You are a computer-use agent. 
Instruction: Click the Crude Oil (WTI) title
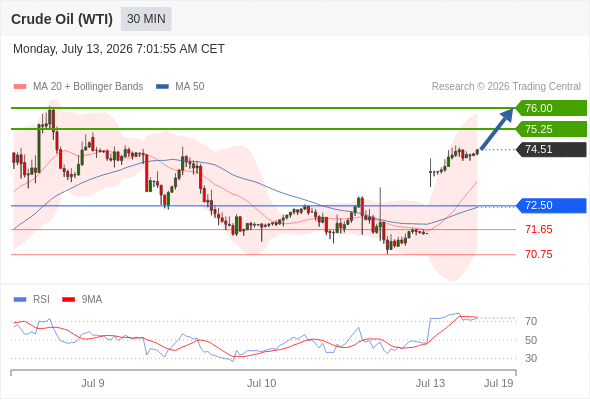click(62, 19)
